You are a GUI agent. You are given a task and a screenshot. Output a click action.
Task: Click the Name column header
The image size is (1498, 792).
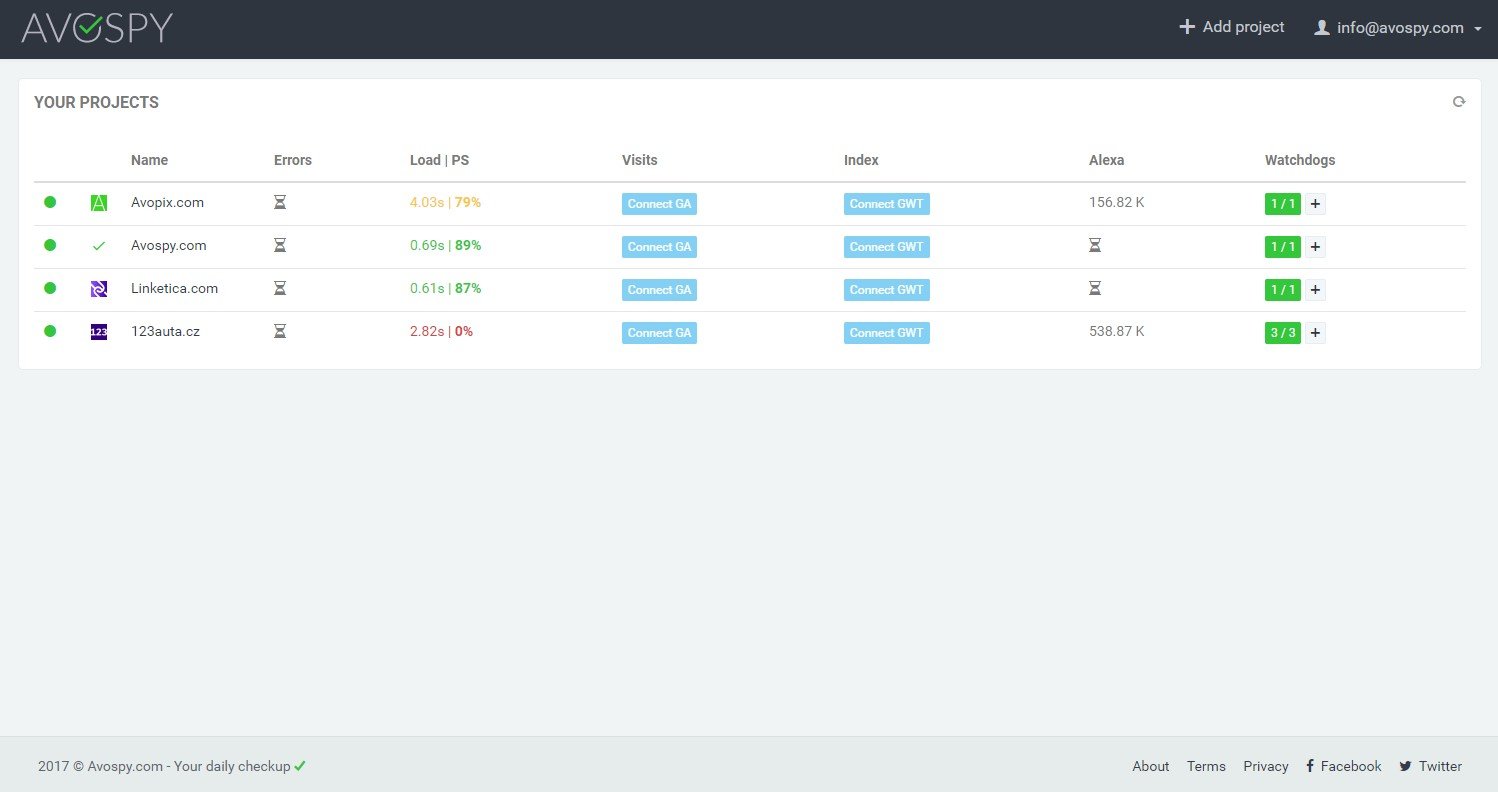coord(149,160)
